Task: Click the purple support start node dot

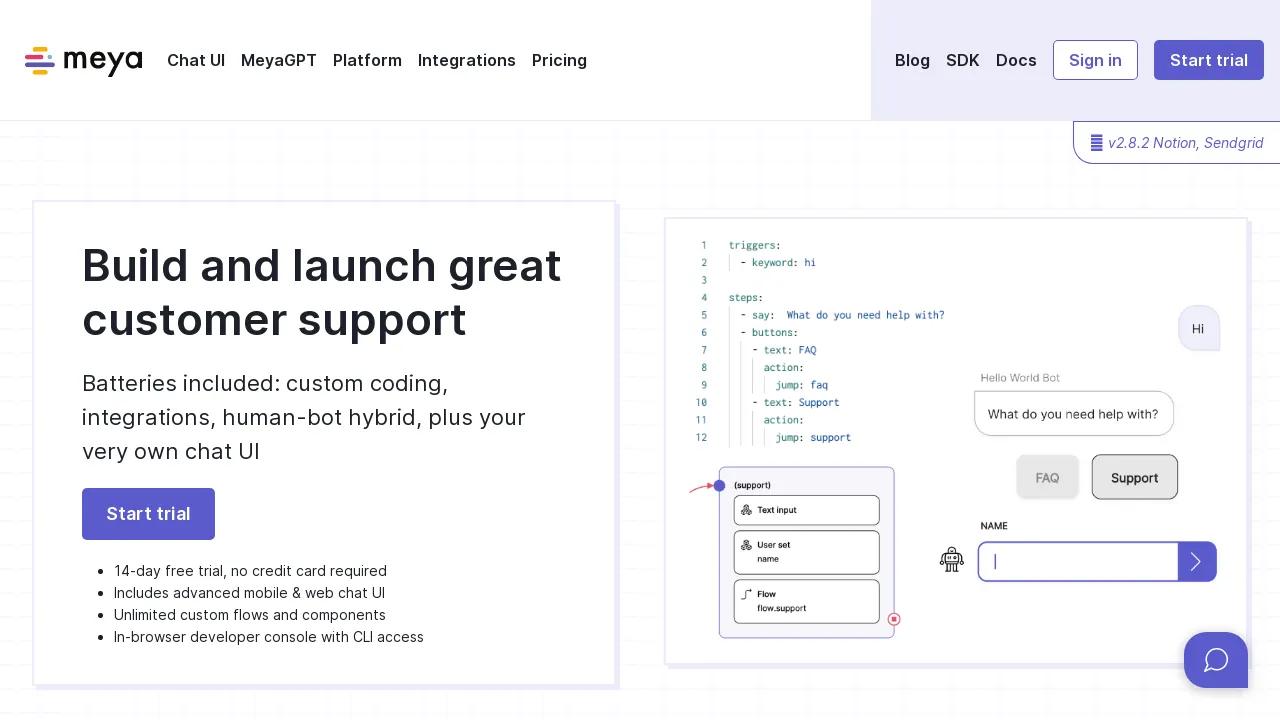Action: pyautogui.click(x=719, y=486)
